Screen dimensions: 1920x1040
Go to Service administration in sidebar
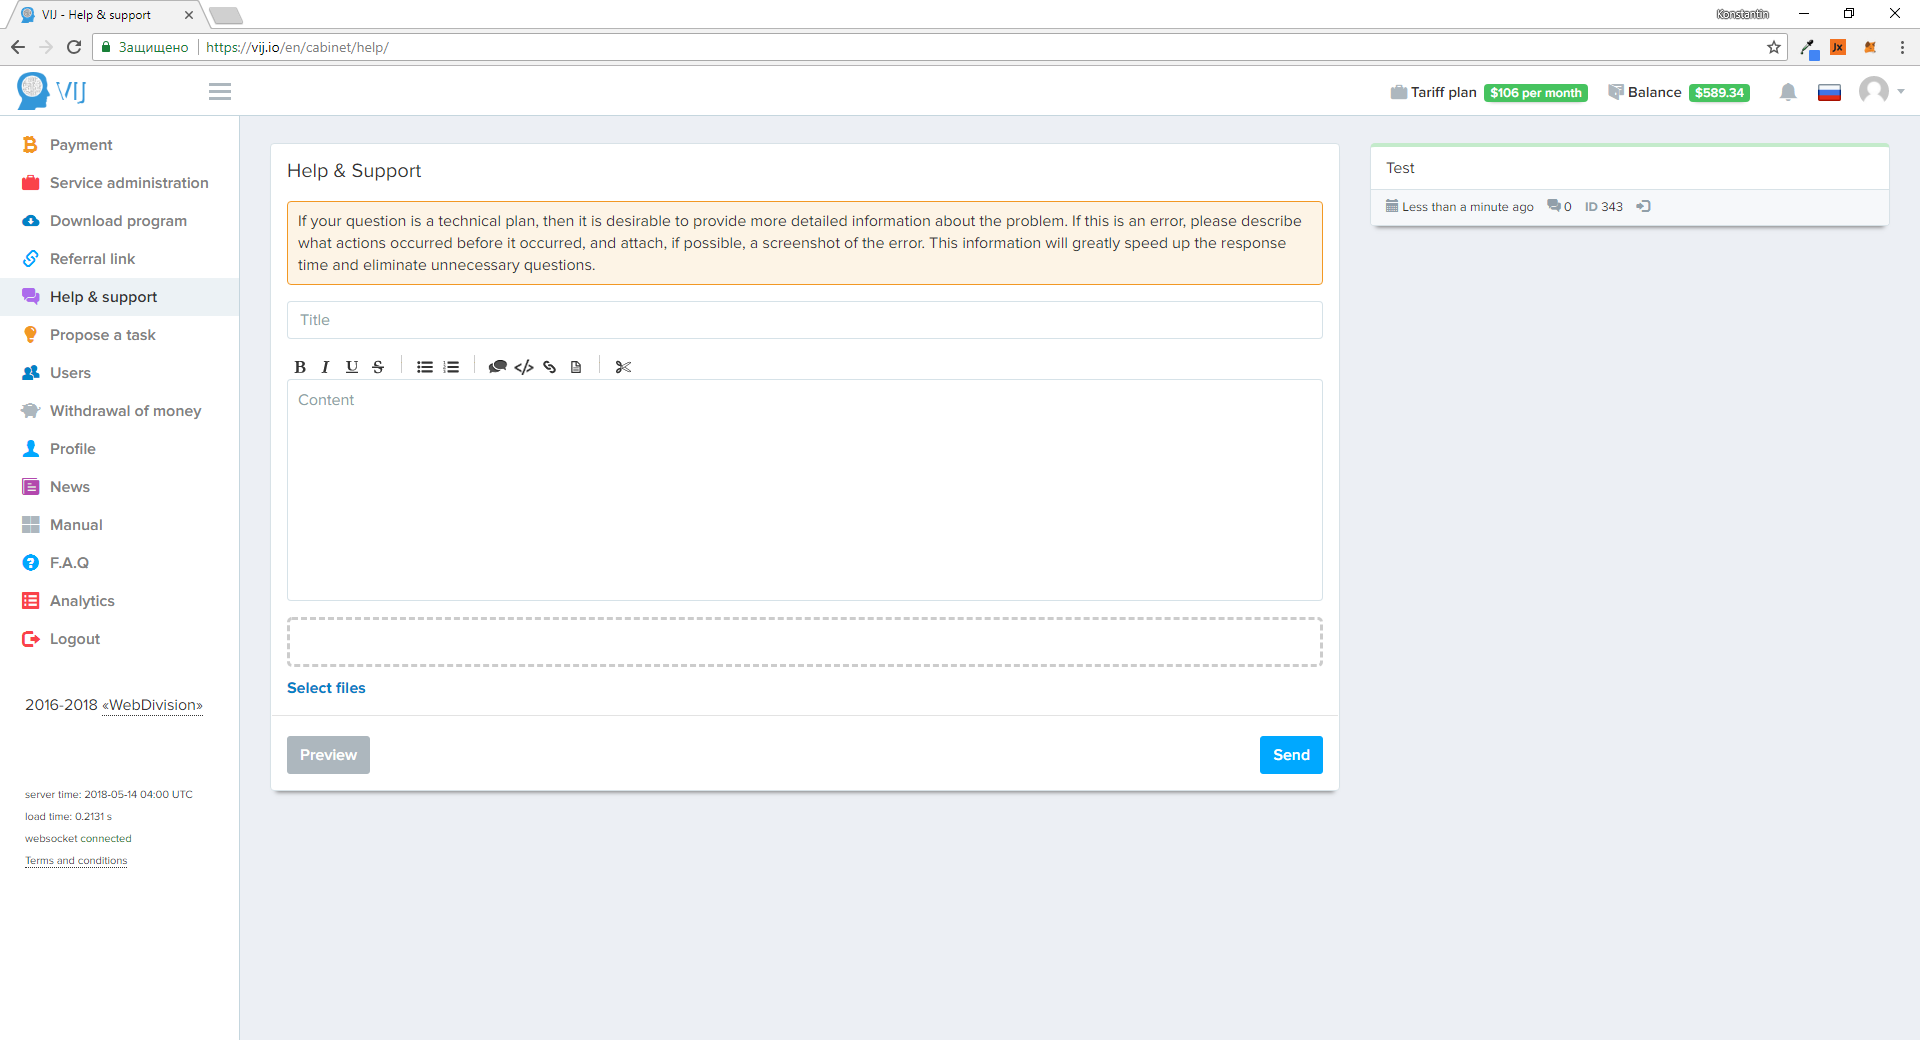click(x=129, y=183)
